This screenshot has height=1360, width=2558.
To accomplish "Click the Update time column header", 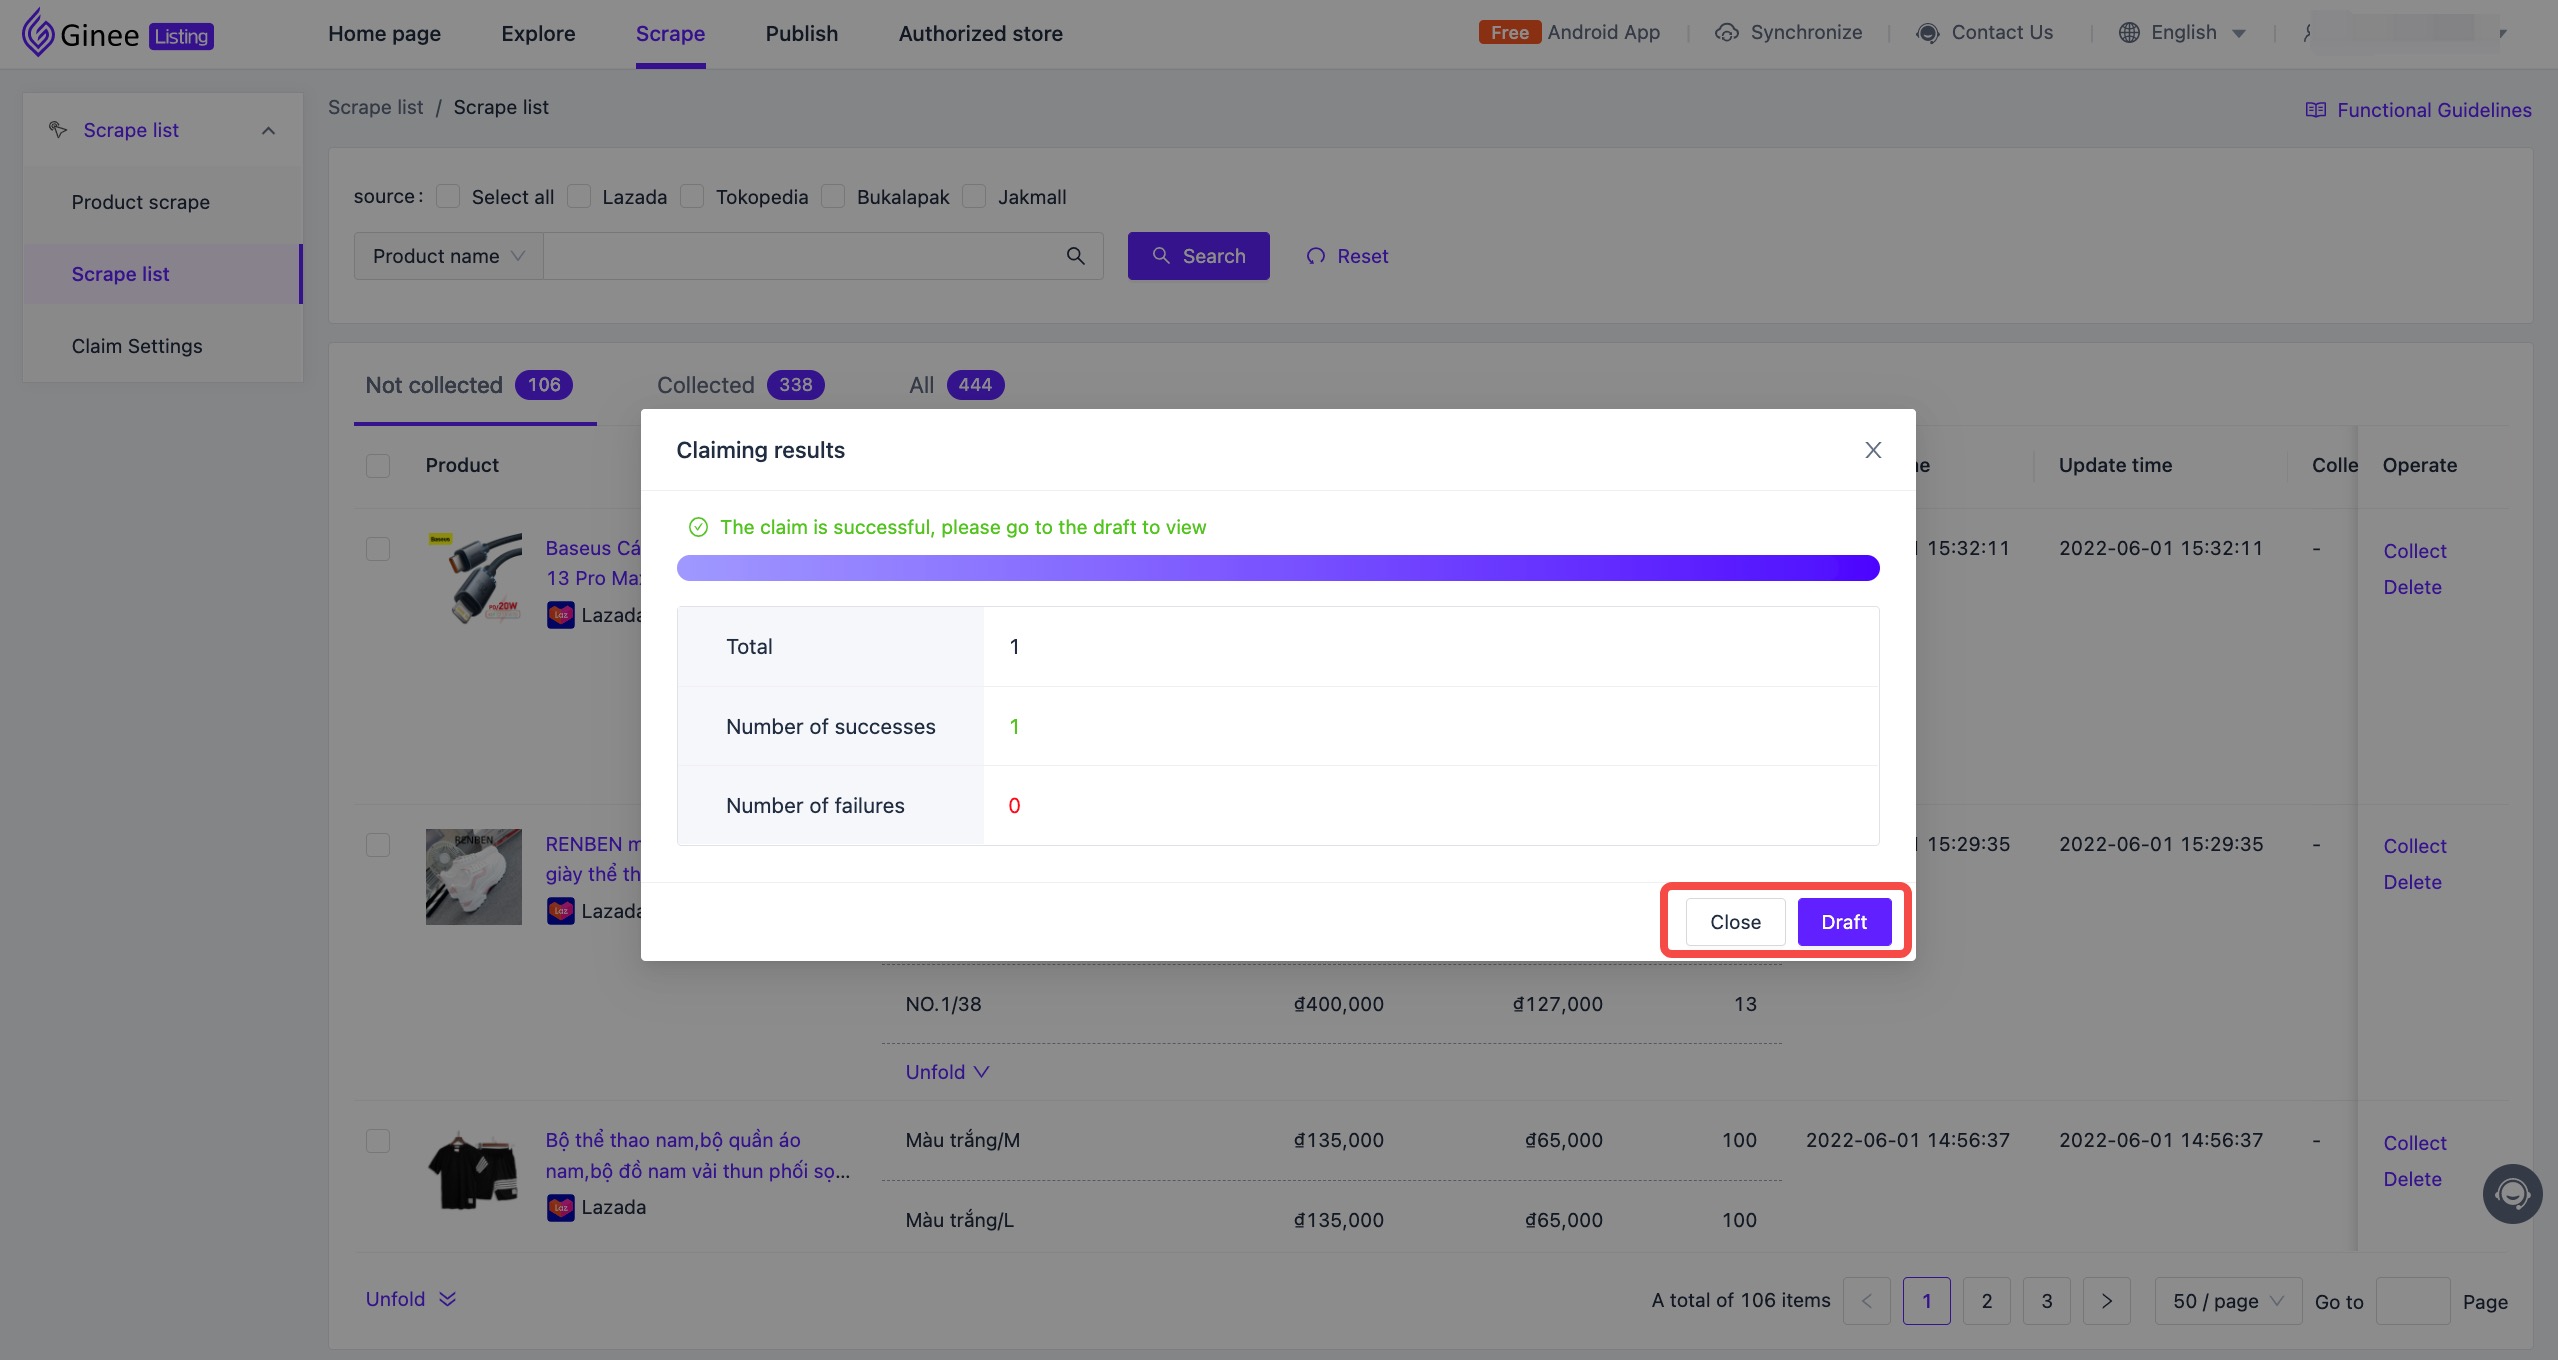I will click(x=2115, y=465).
